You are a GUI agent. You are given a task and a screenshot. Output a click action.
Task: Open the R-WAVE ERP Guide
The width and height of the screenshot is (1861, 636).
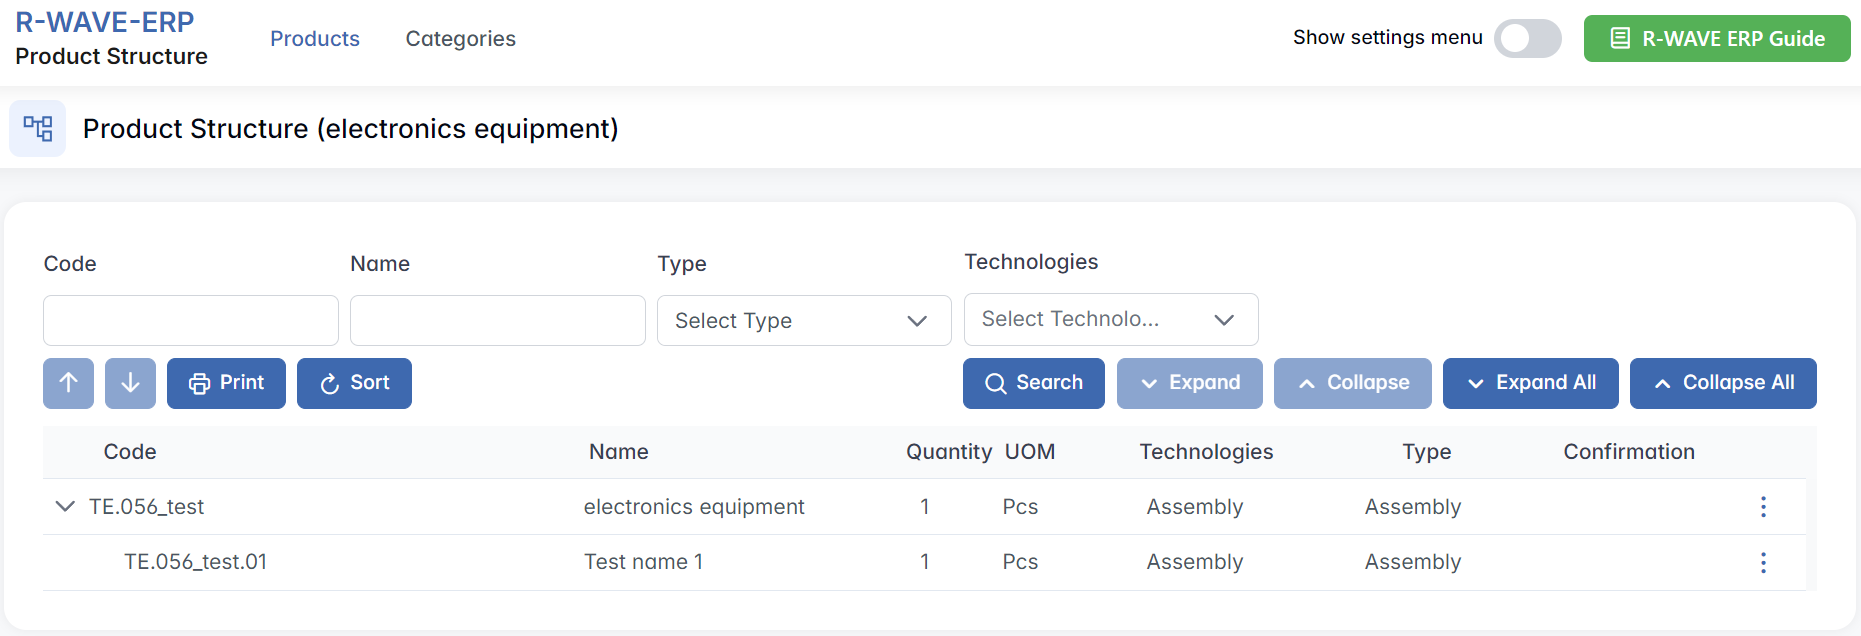(x=1716, y=39)
